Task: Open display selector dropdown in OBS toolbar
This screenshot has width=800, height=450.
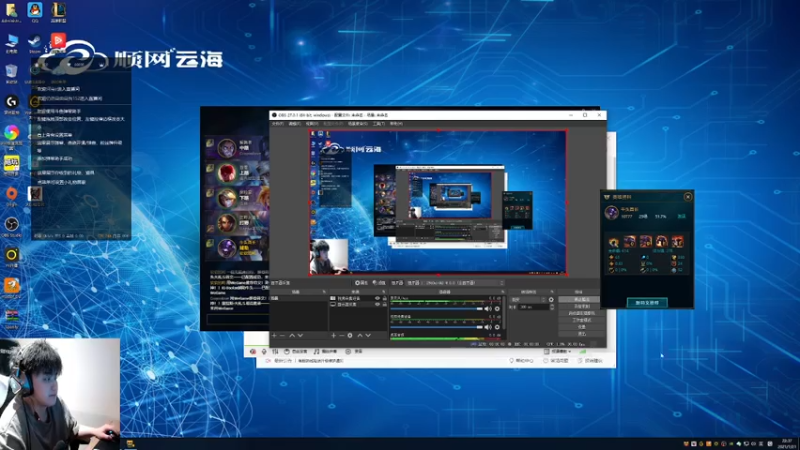Action: coord(456,283)
